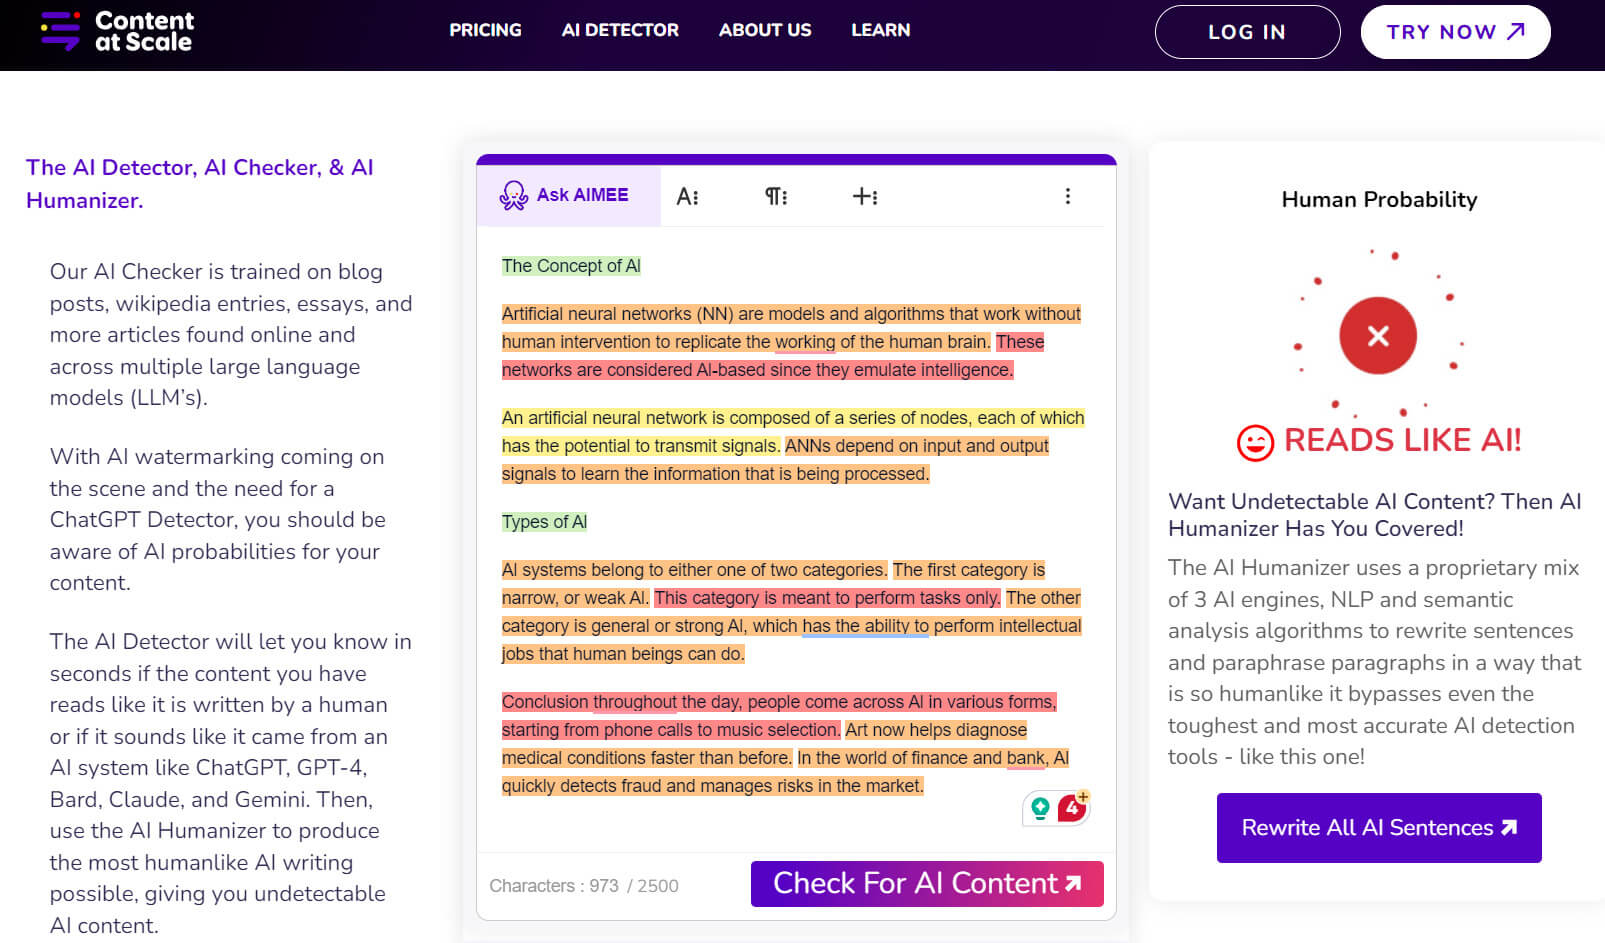Click Rewrite All AI Sentences button
The height and width of the screenshot is (943, 1605).
click(x=1378, y=828)
